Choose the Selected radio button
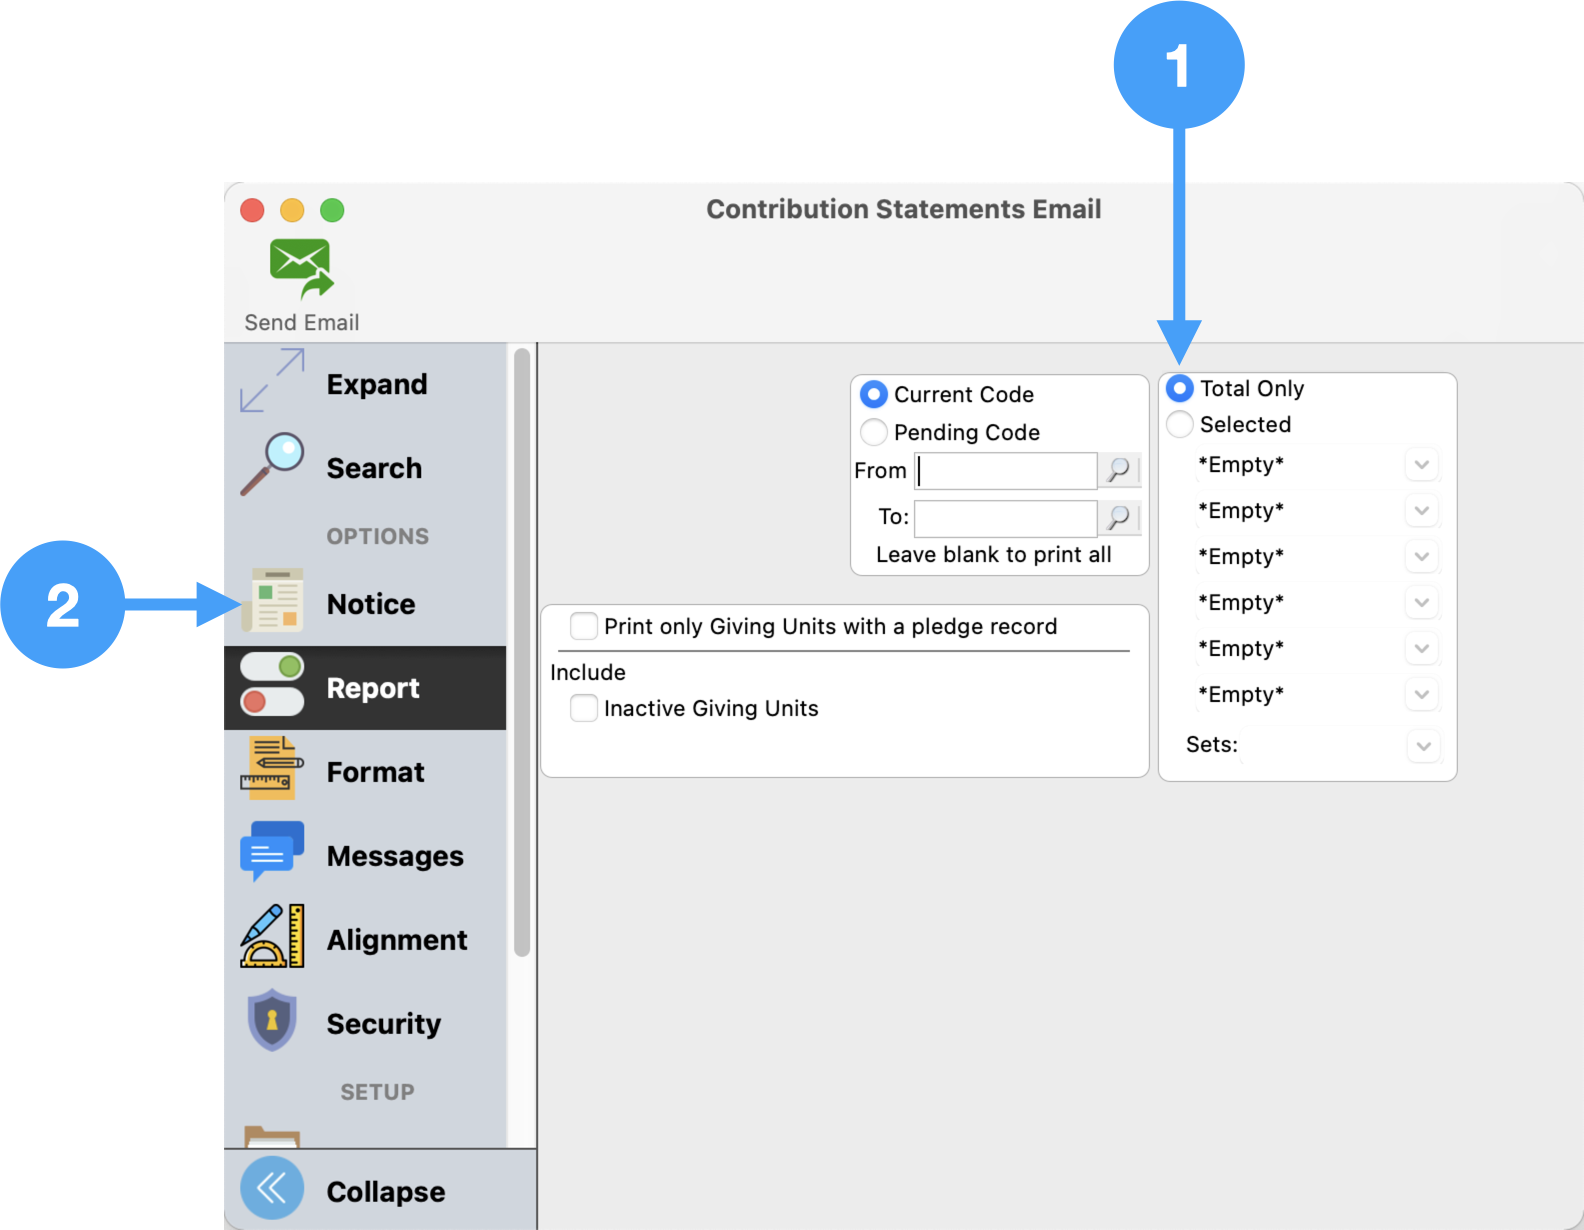Viewport: 1584px width, 1230px height. click(1180, 424)
